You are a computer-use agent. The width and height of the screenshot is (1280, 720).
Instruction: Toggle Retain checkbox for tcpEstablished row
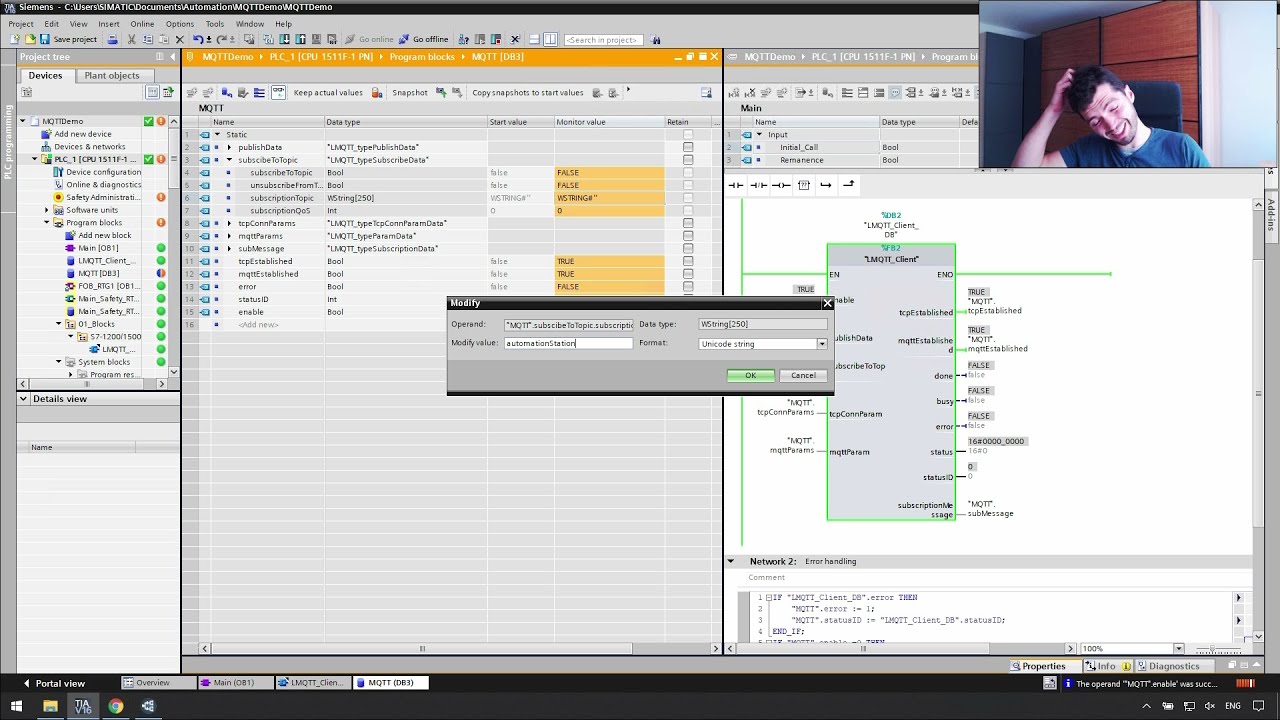coord(688,261)
